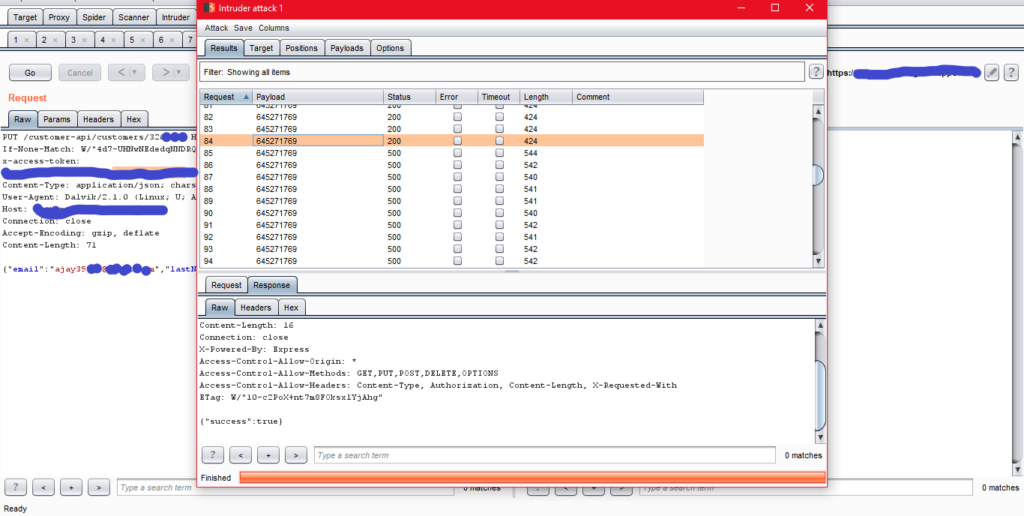Click the Filter: Showing all items bar
Screen dimensions: 1024x516
coord(501,72)
